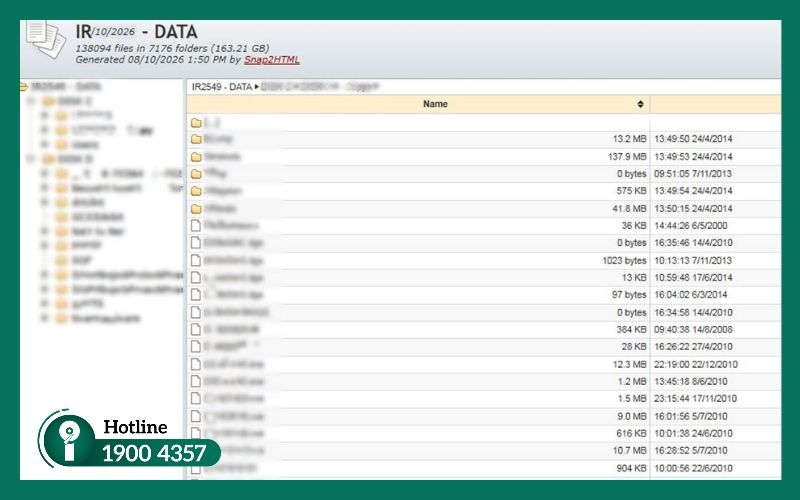Screen dimensions: 800x500
Task: Click the IR2549 - DATA breadcrumb
Action: coord(222,87)
